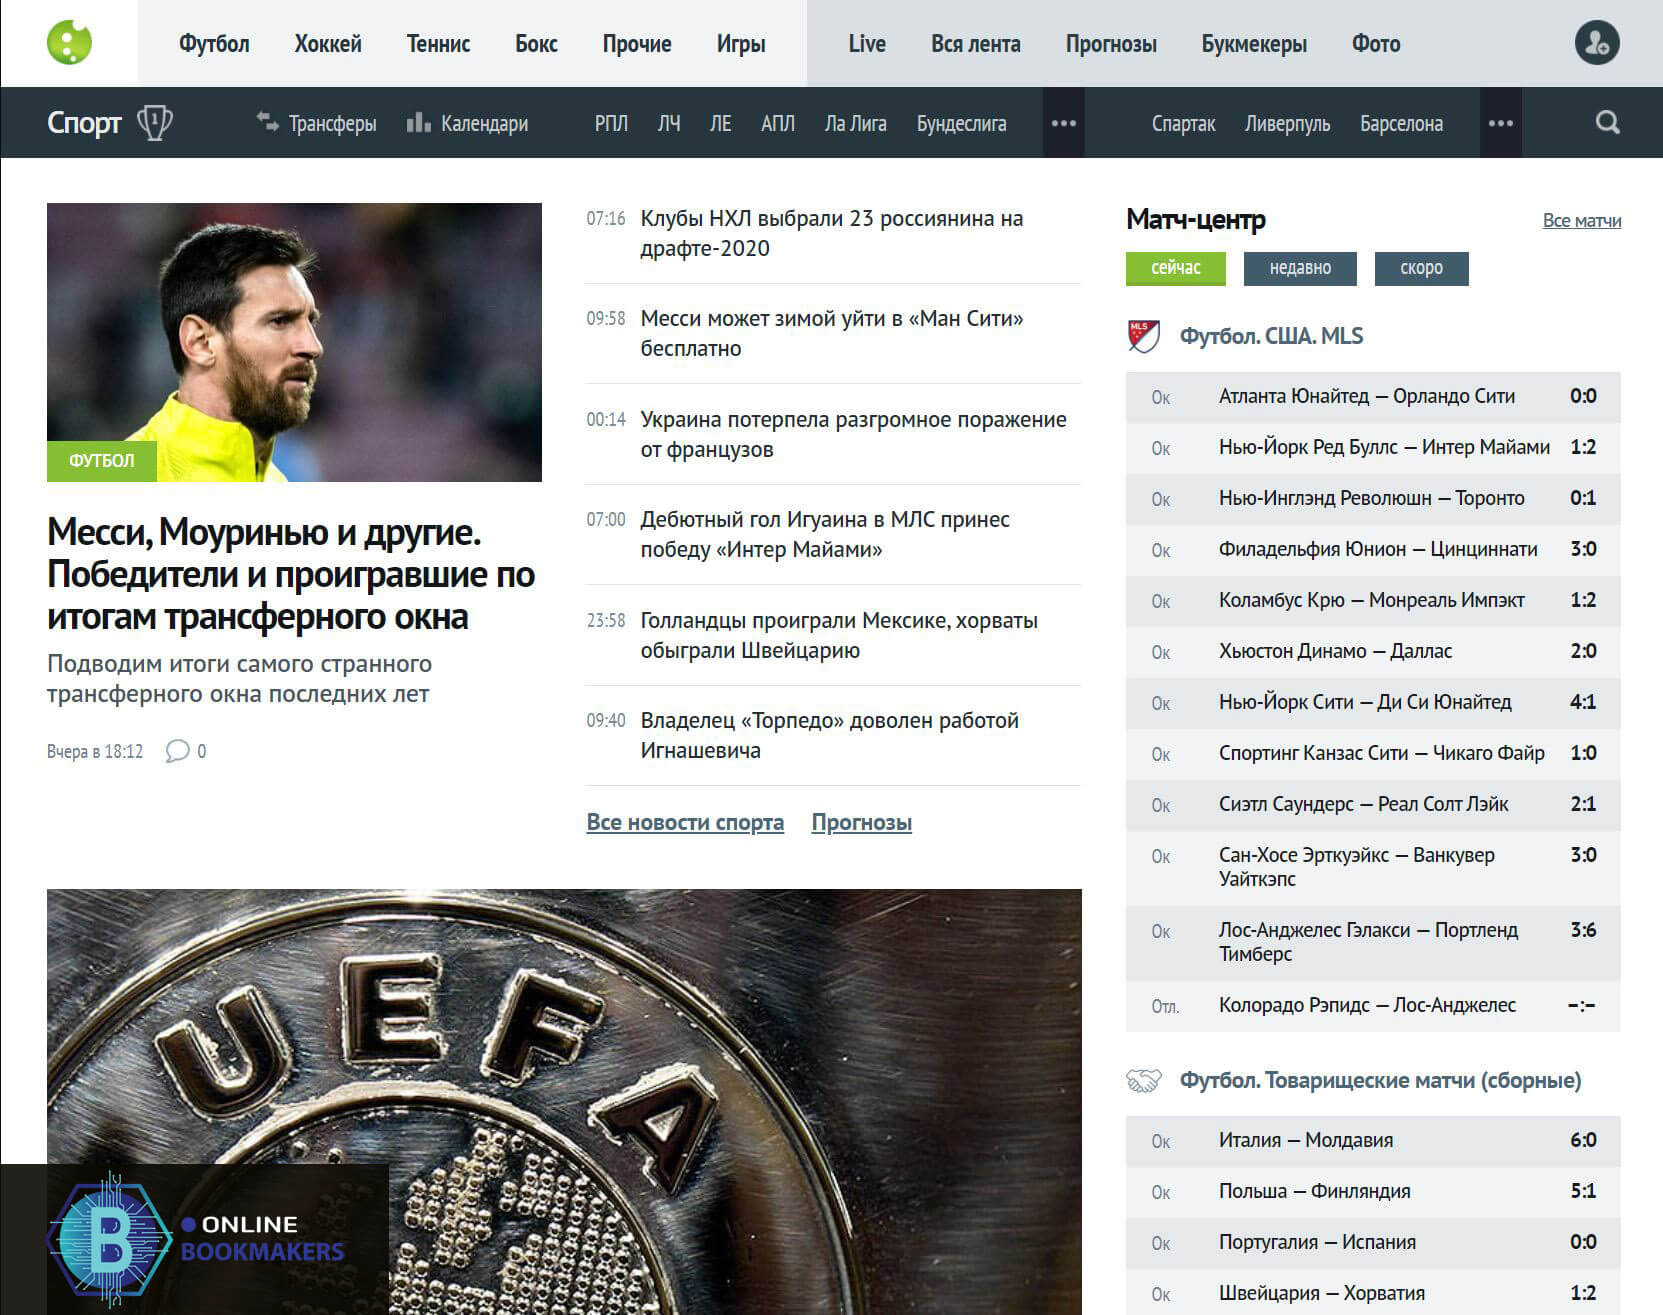Go to the Live section

coord(867,44)
